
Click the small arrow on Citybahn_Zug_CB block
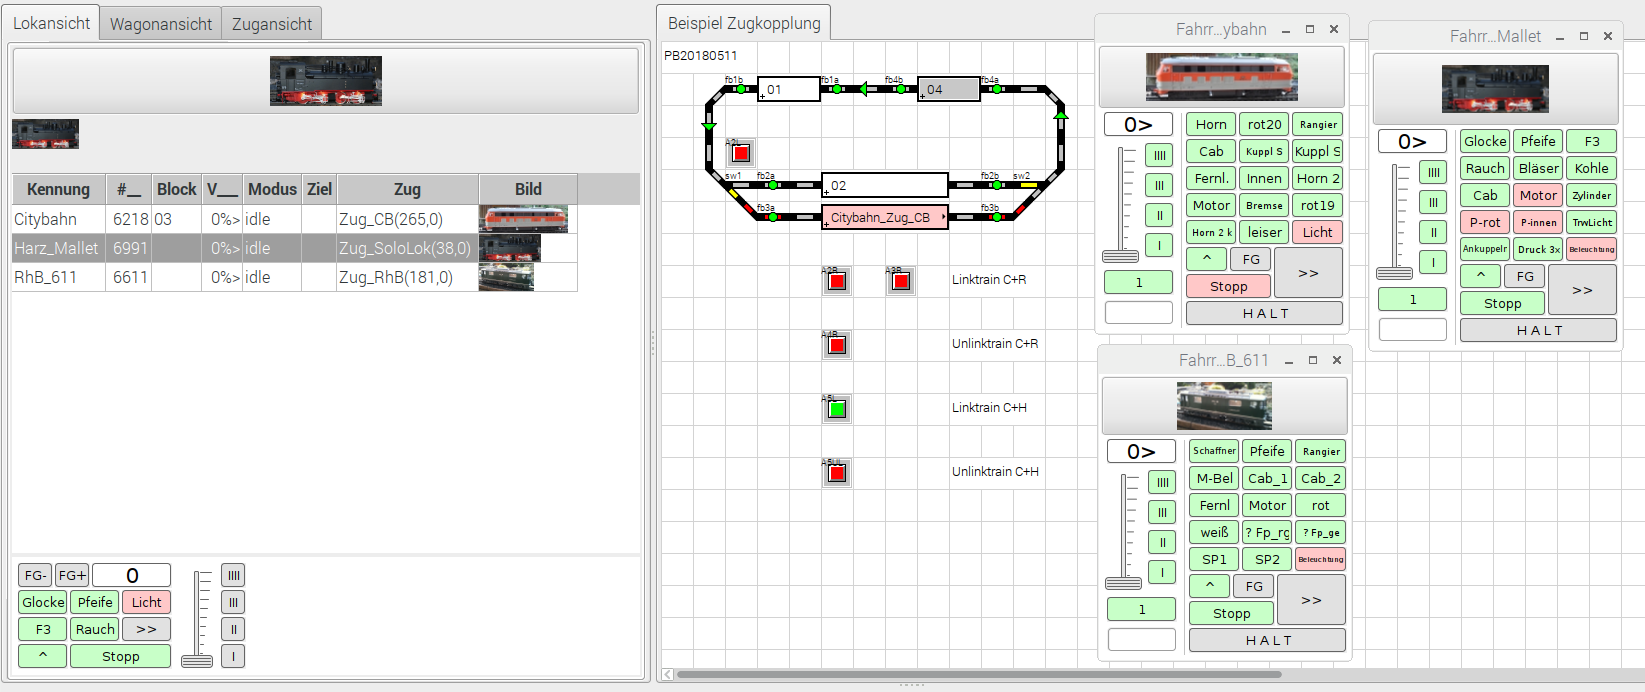click(x=943, y=217)
